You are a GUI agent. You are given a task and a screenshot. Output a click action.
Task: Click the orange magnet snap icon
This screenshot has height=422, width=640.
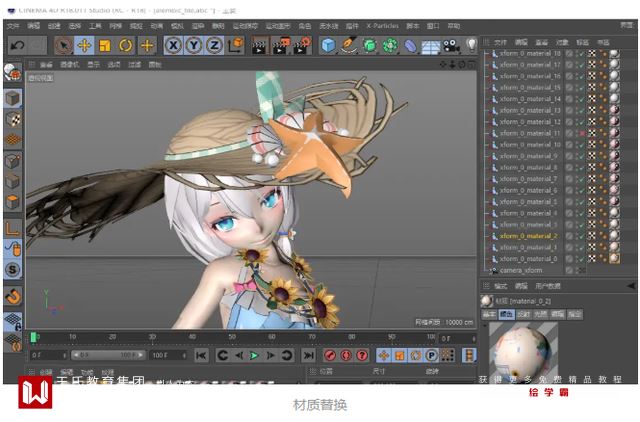(13, 296)
